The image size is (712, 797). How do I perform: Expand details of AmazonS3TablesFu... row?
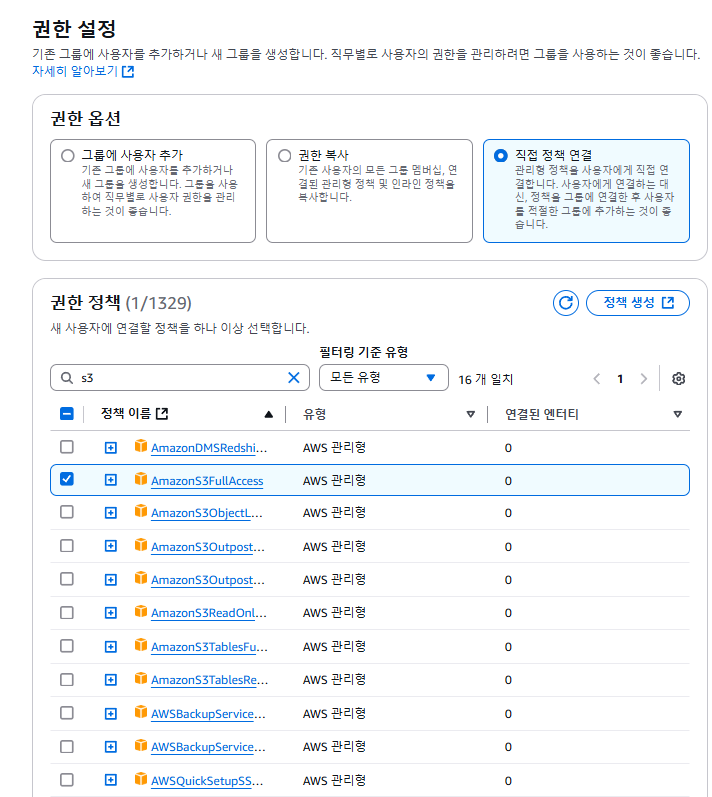click(x=111, y=647)
